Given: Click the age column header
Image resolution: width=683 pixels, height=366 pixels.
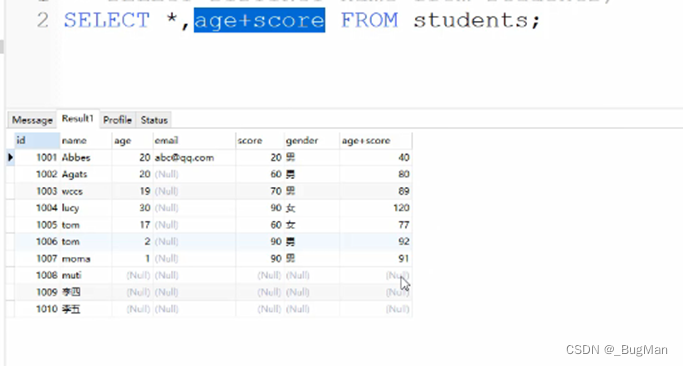Looking at the screenshot, I should coord(132,140).
